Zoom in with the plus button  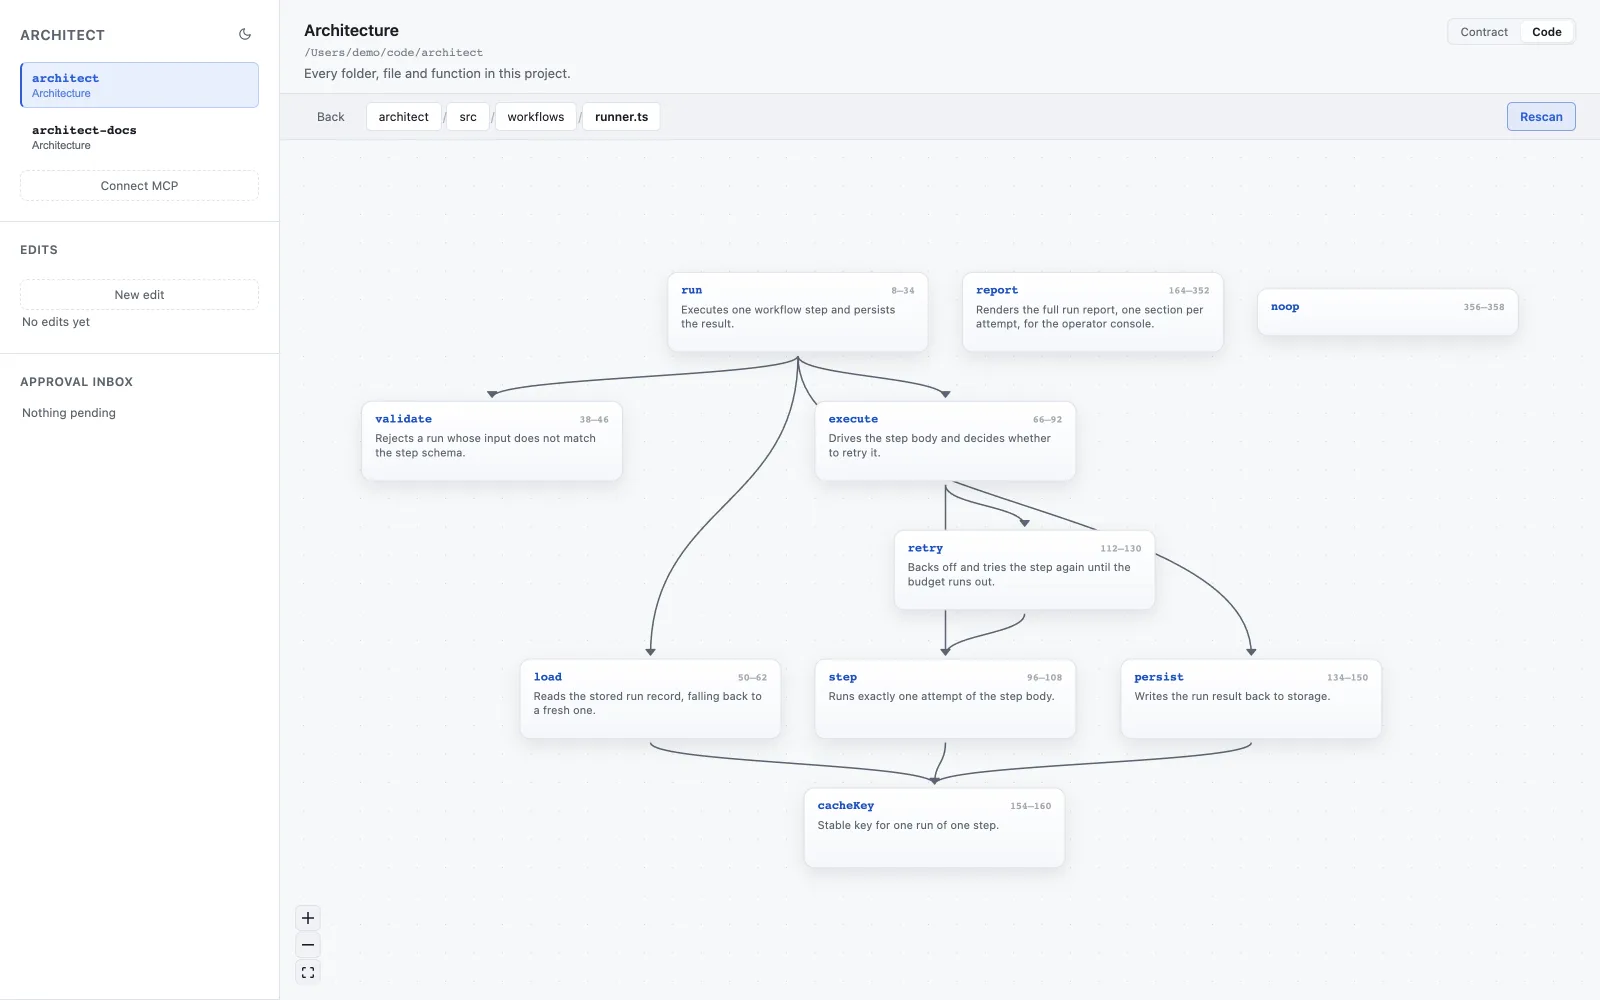(308, 918)
